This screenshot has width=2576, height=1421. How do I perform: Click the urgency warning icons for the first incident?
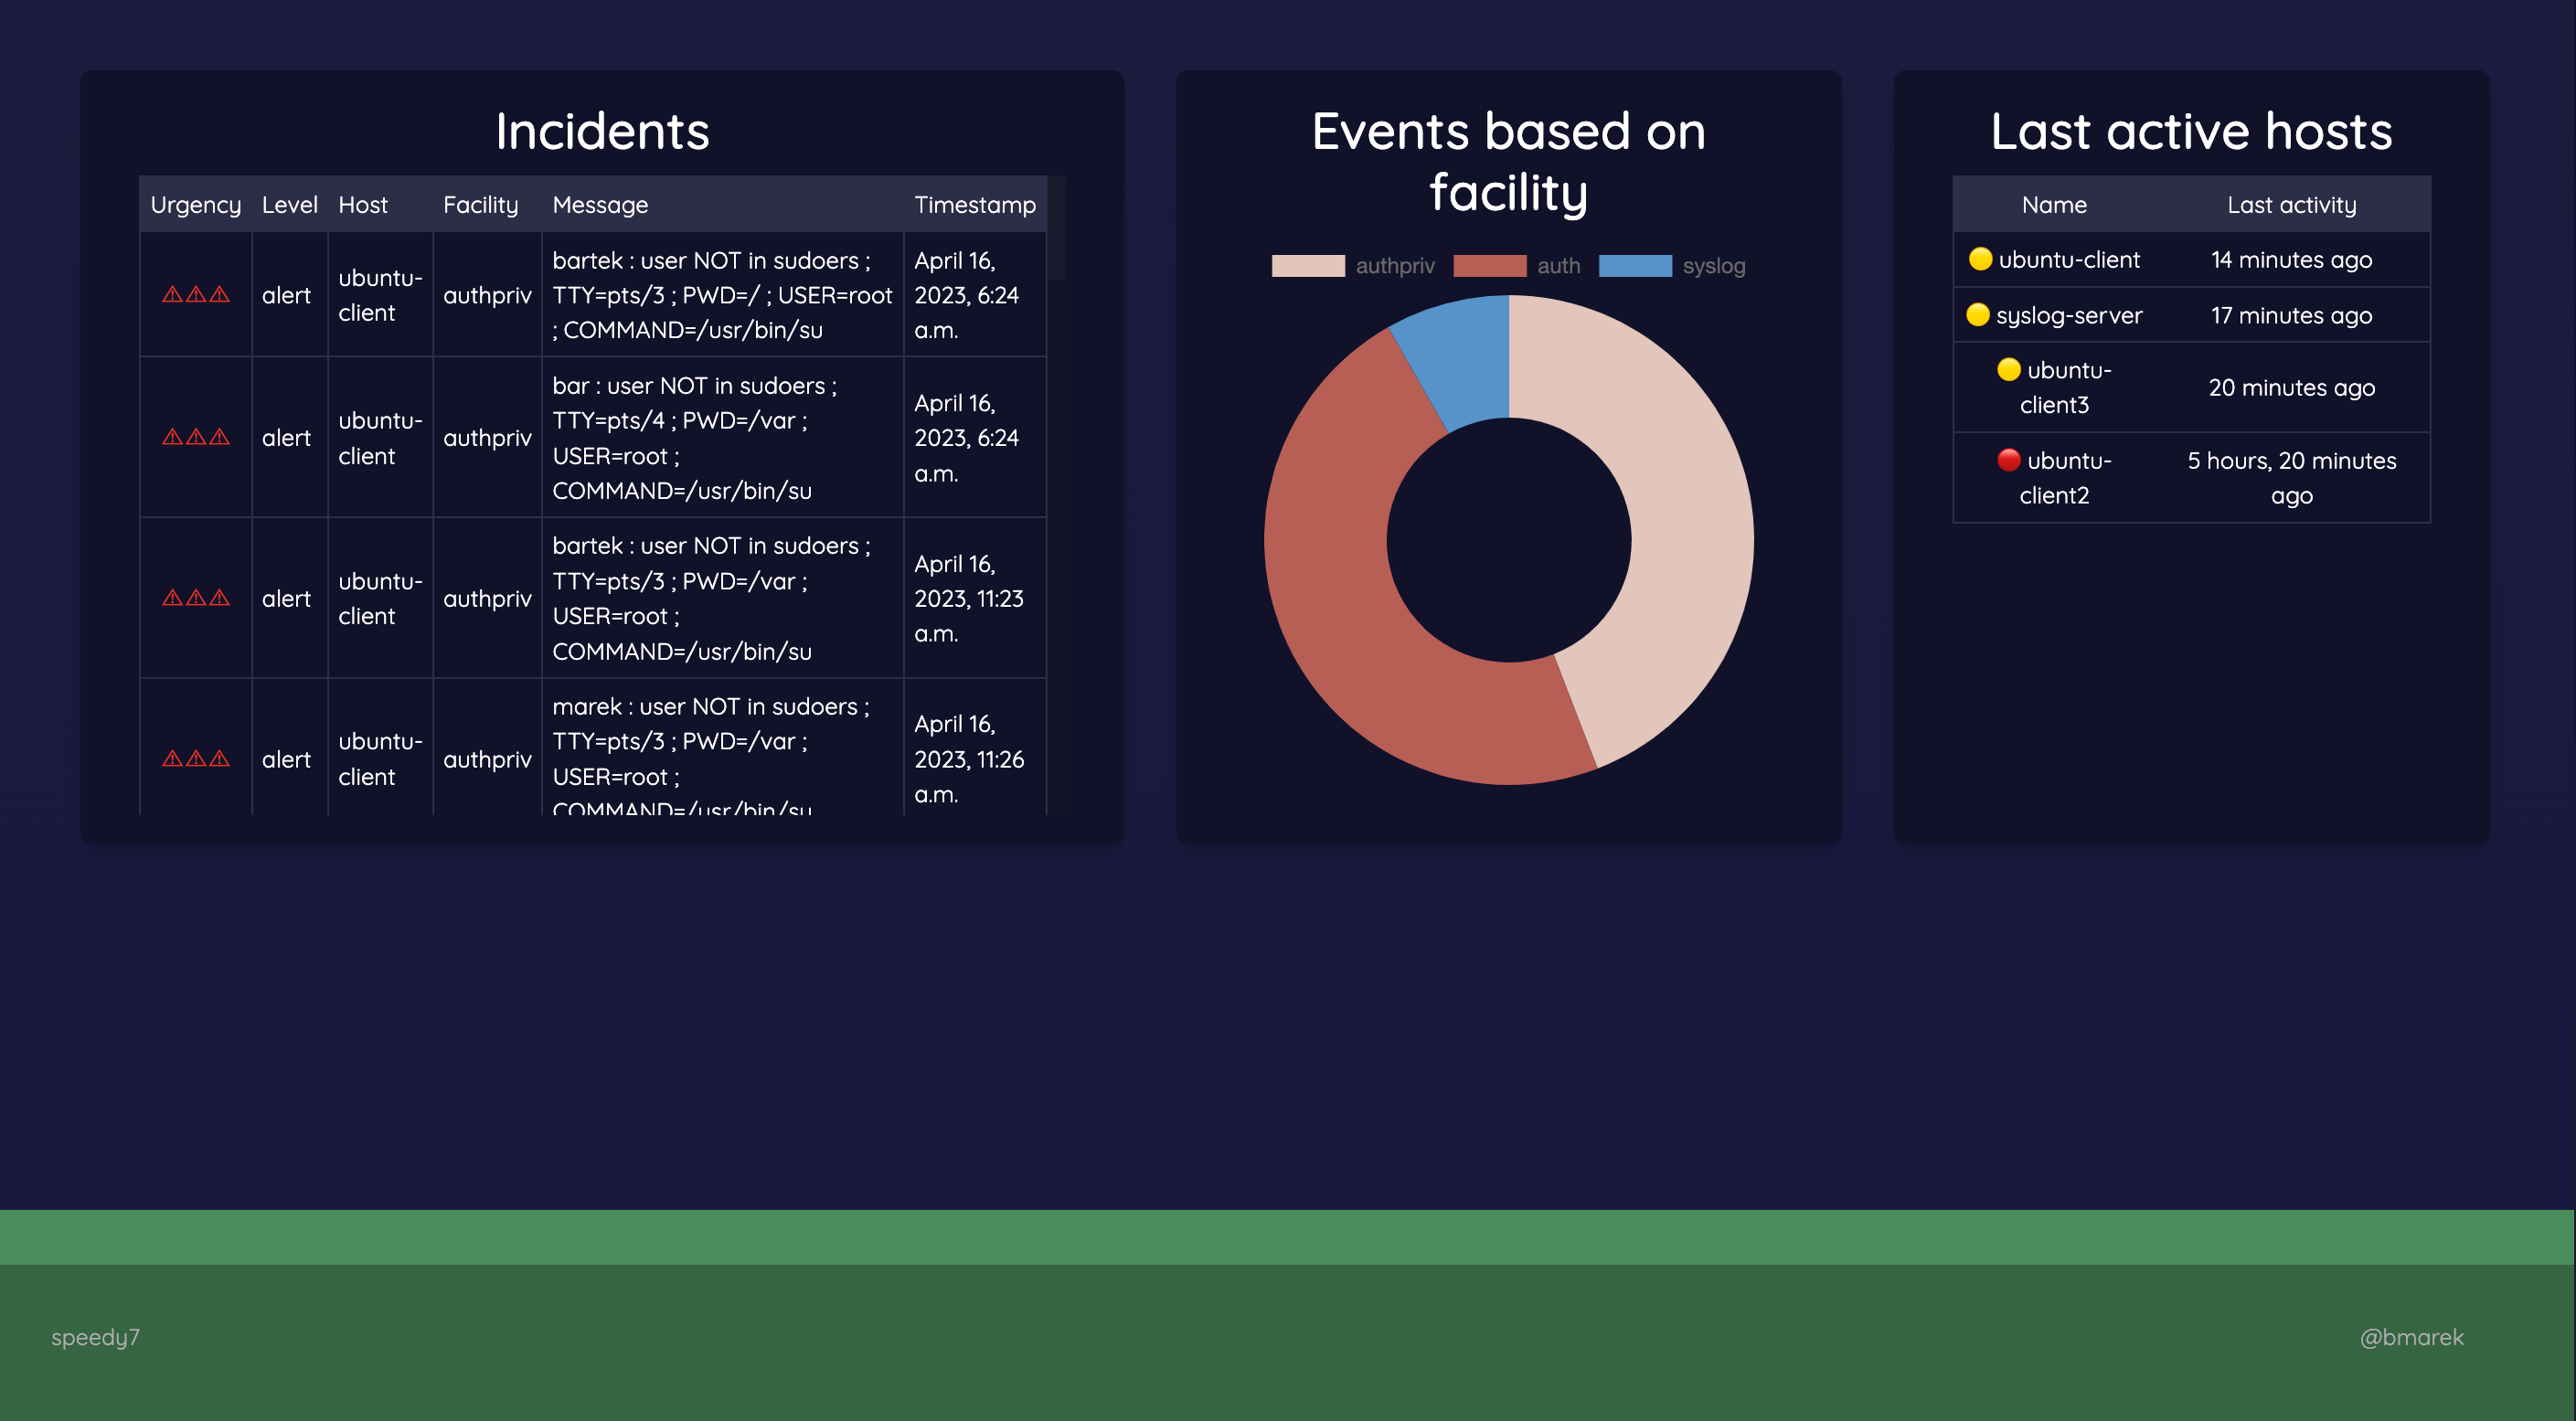[196, 294]
